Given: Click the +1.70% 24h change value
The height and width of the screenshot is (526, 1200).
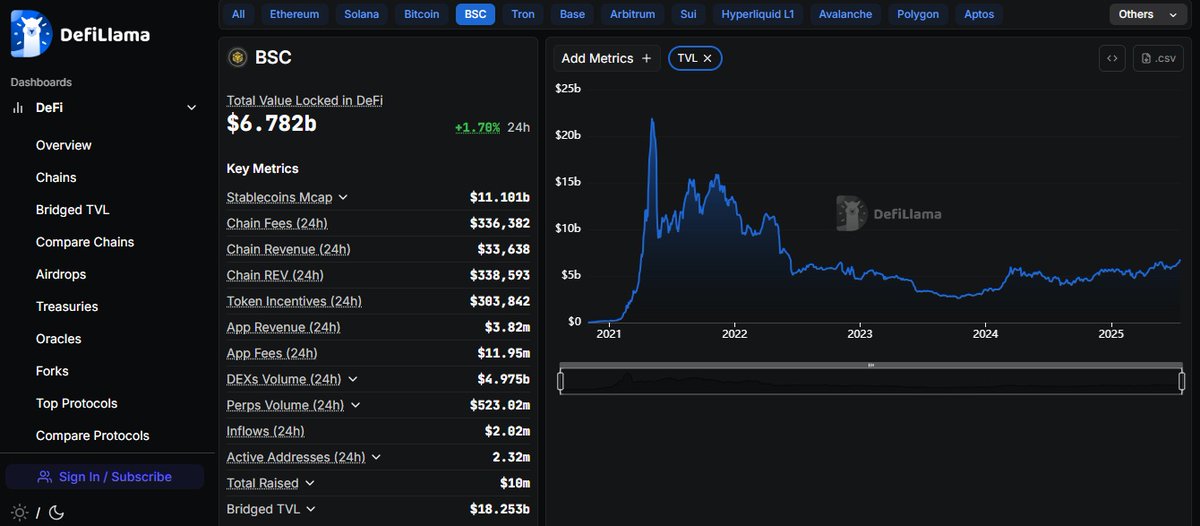Looking at the screenshot, I should (x=477, y=128).
